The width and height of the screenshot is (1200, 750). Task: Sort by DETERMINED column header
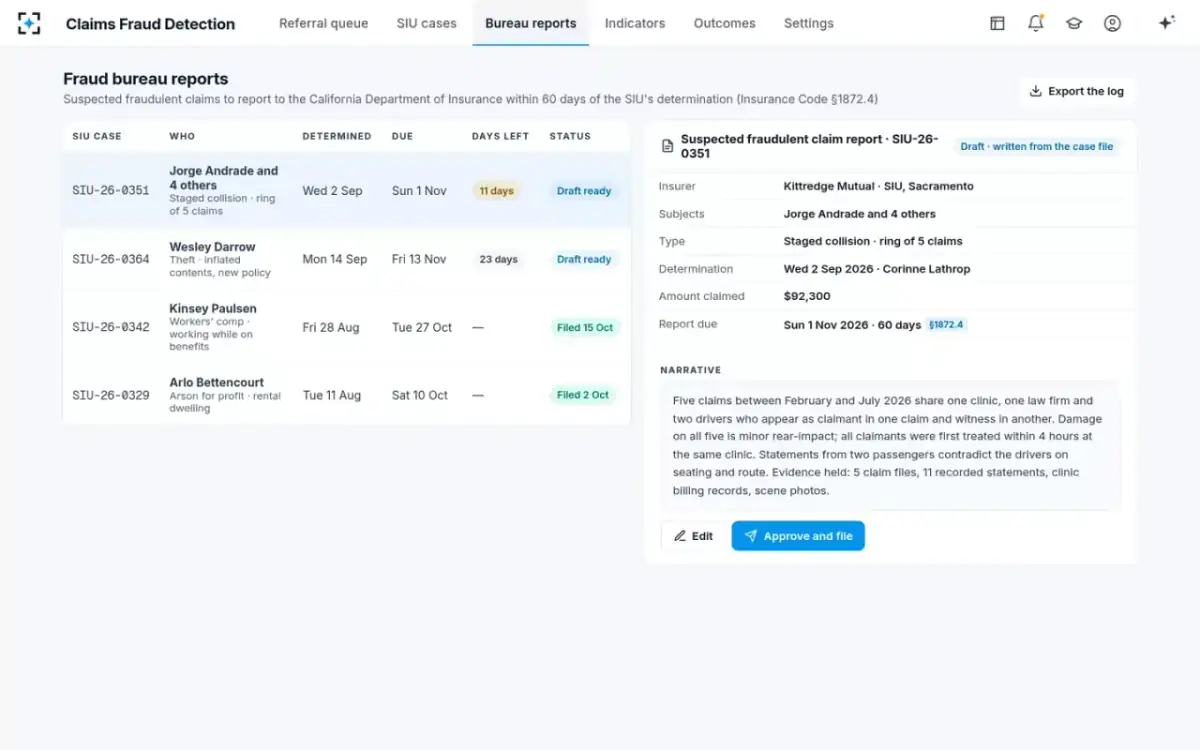click(337, 136)
